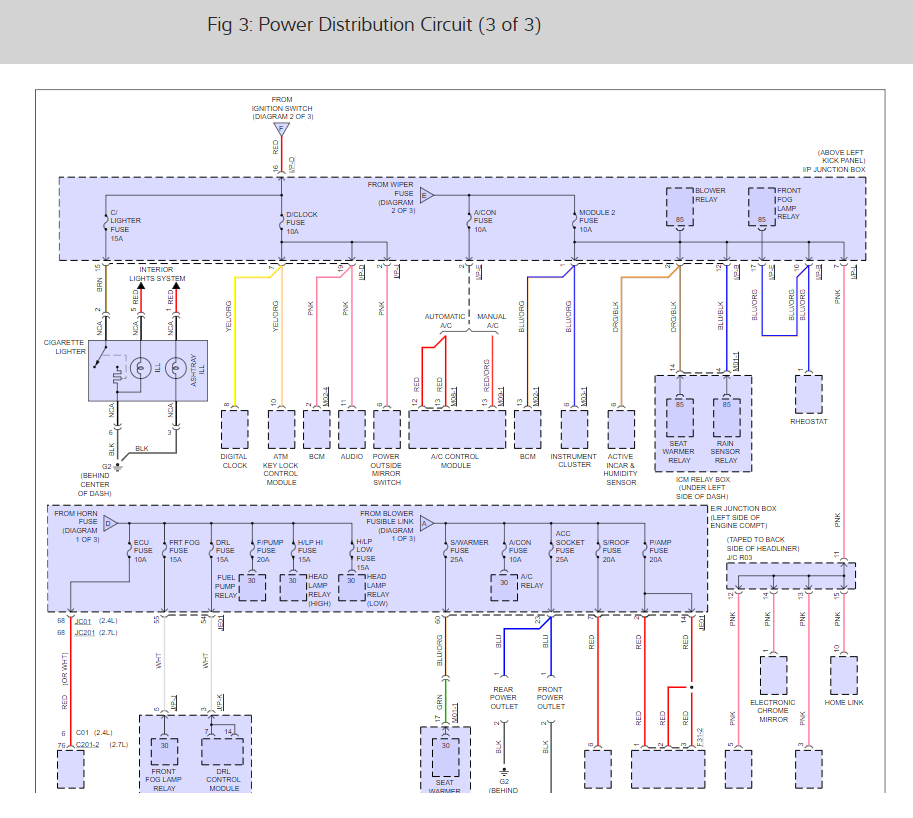Viewport: 913px width, 818px height.
Task: Click the Blower Fusible Link connector A arrow
Action: pyautogui.click(x=426, y=523)
